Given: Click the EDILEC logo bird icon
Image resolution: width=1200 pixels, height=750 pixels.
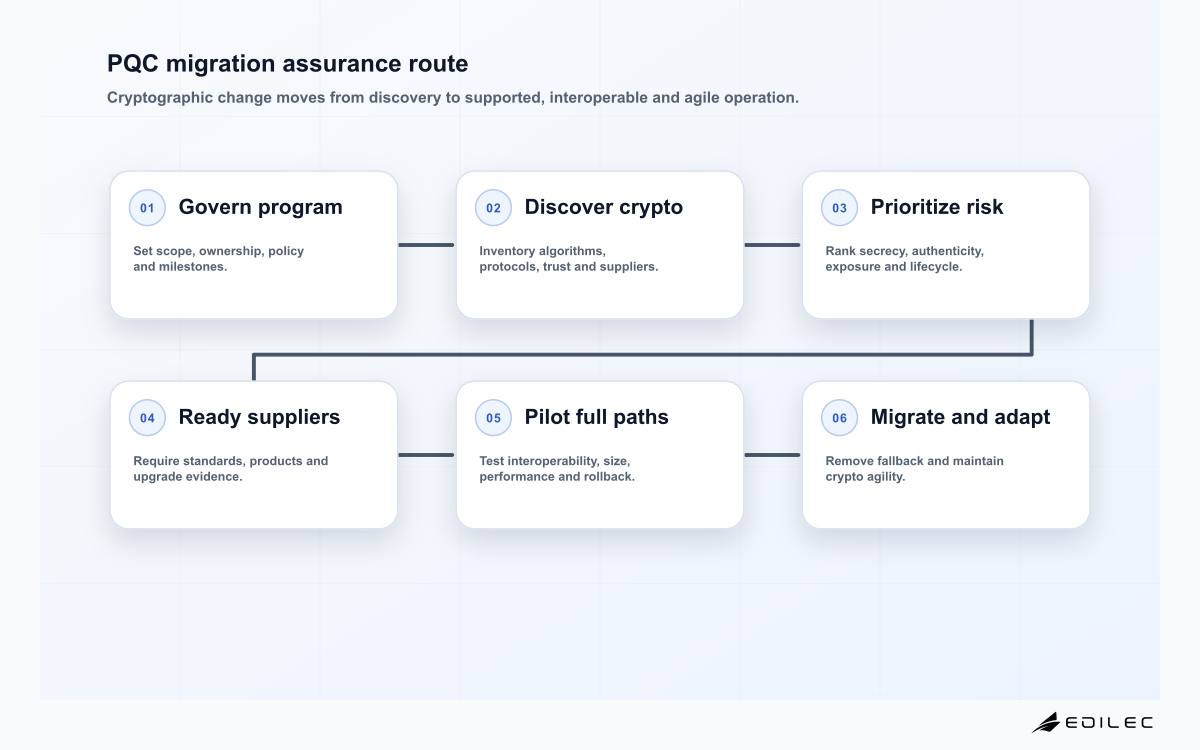Looking at the screenshot, I should tap(1046, 722).
